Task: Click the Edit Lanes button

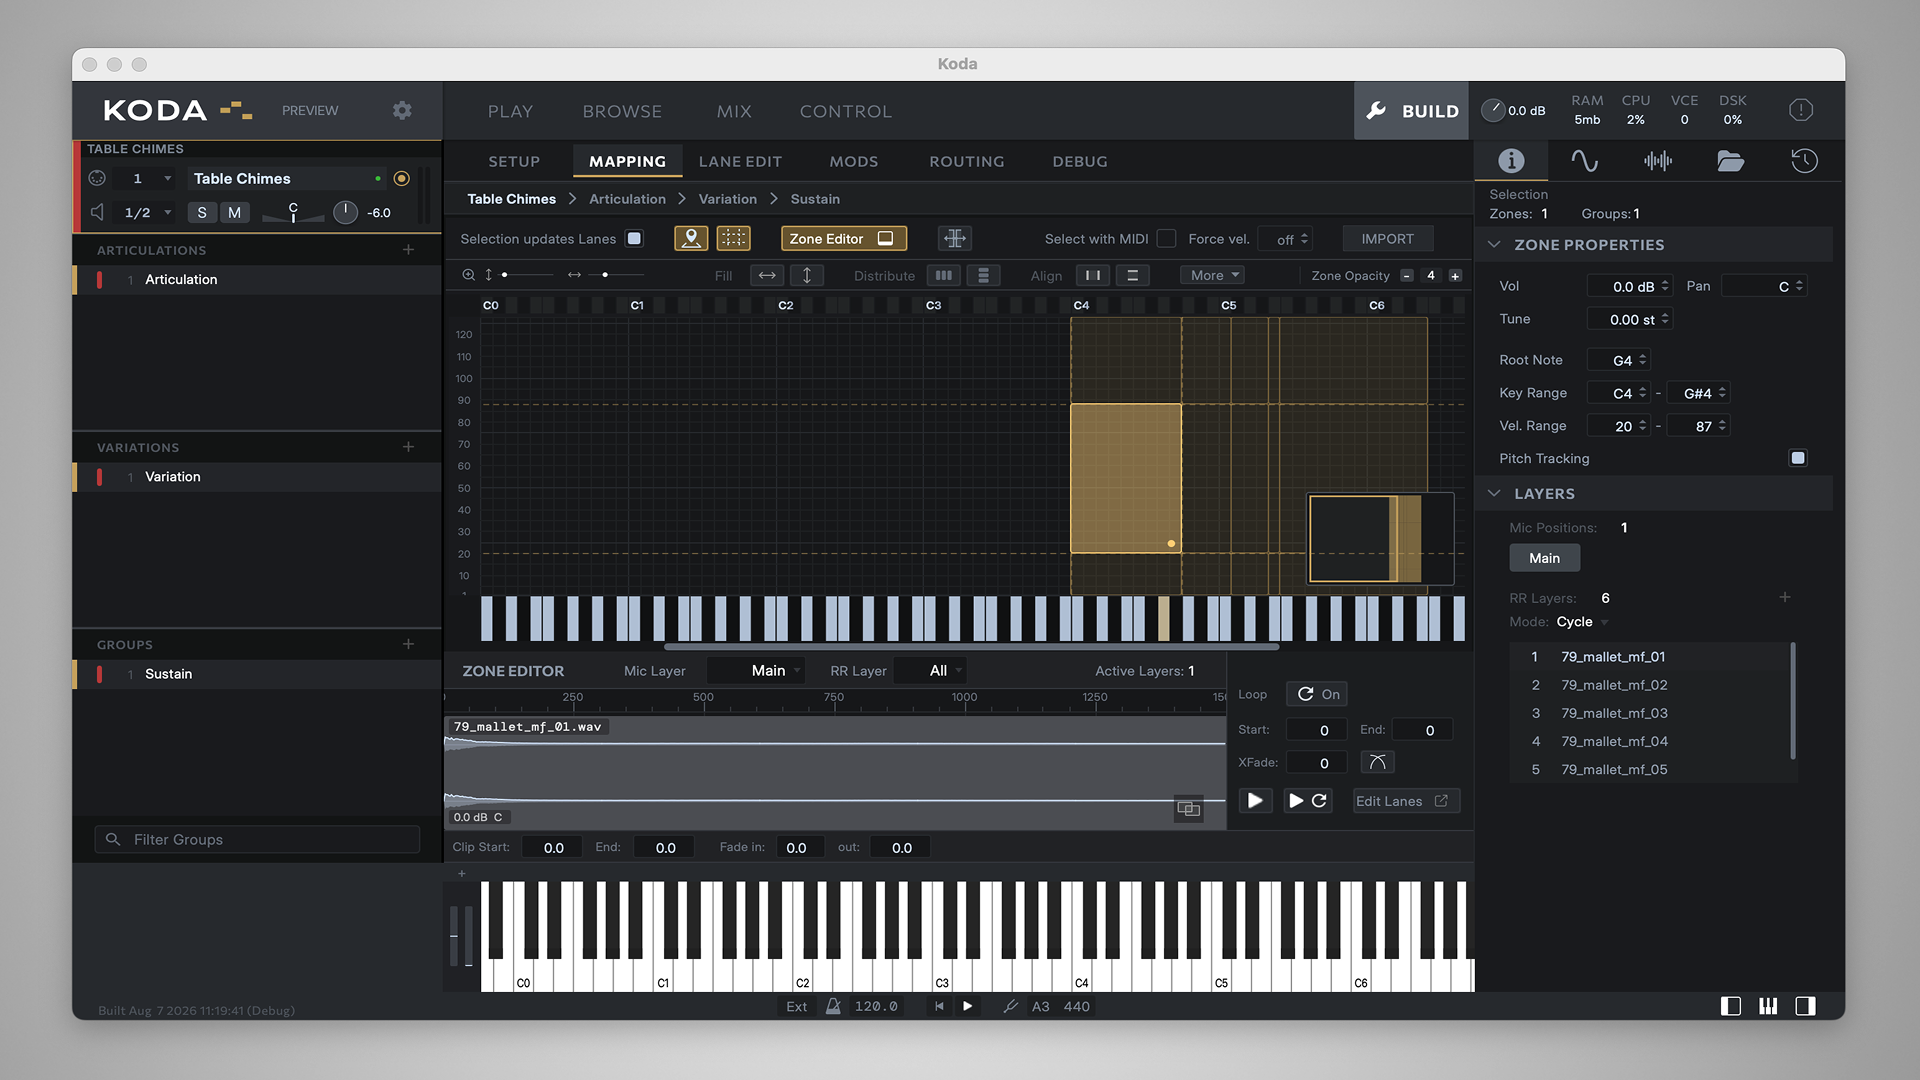Action: [1406, 801]
